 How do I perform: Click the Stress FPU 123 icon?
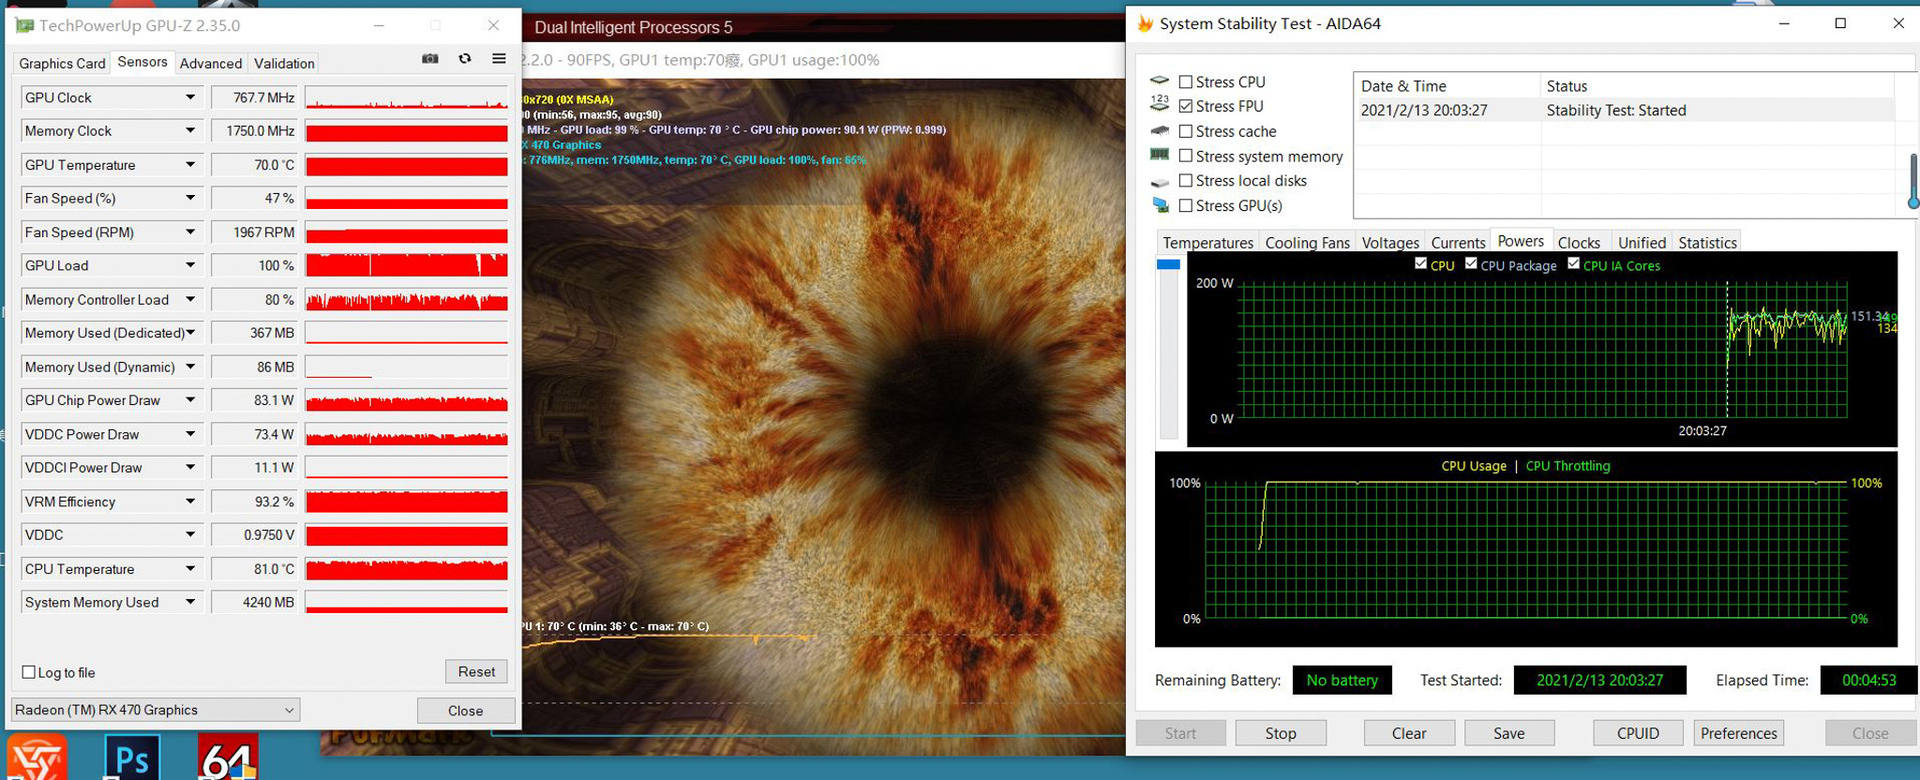(x=1160, y=102)
